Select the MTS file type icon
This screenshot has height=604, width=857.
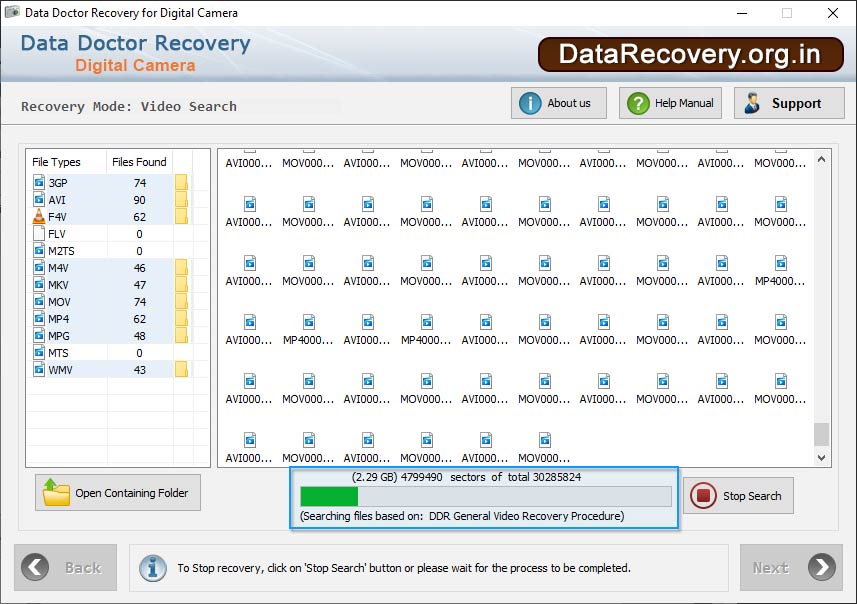(x=39, y=352)
